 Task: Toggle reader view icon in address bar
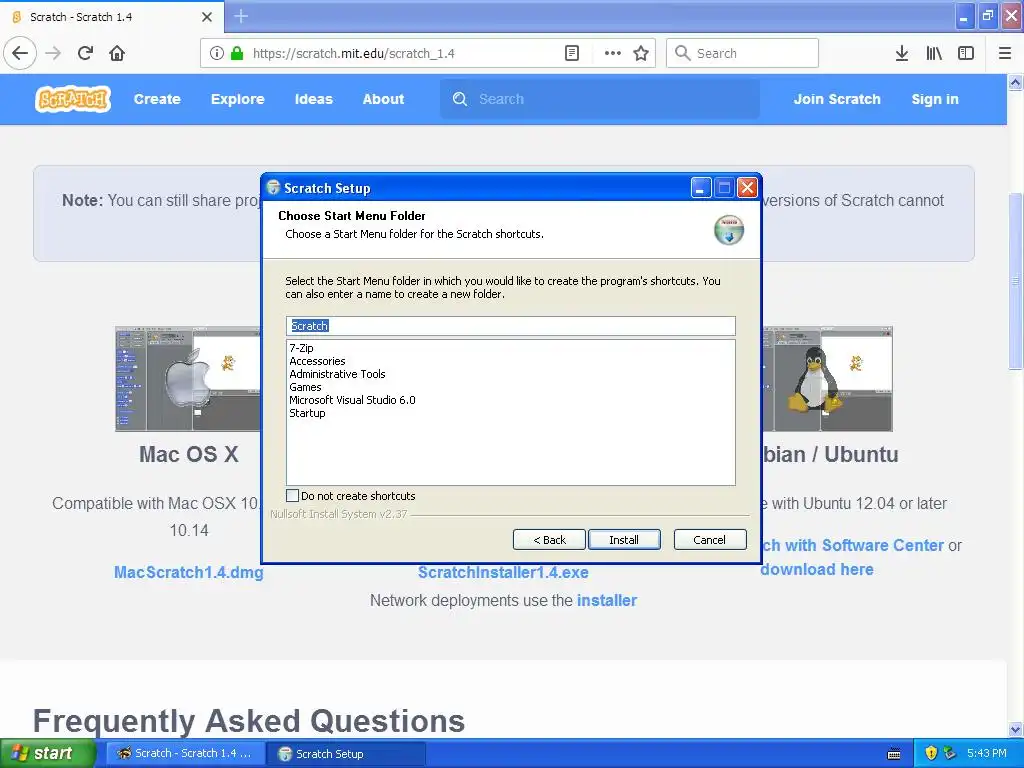coord(571,53)
